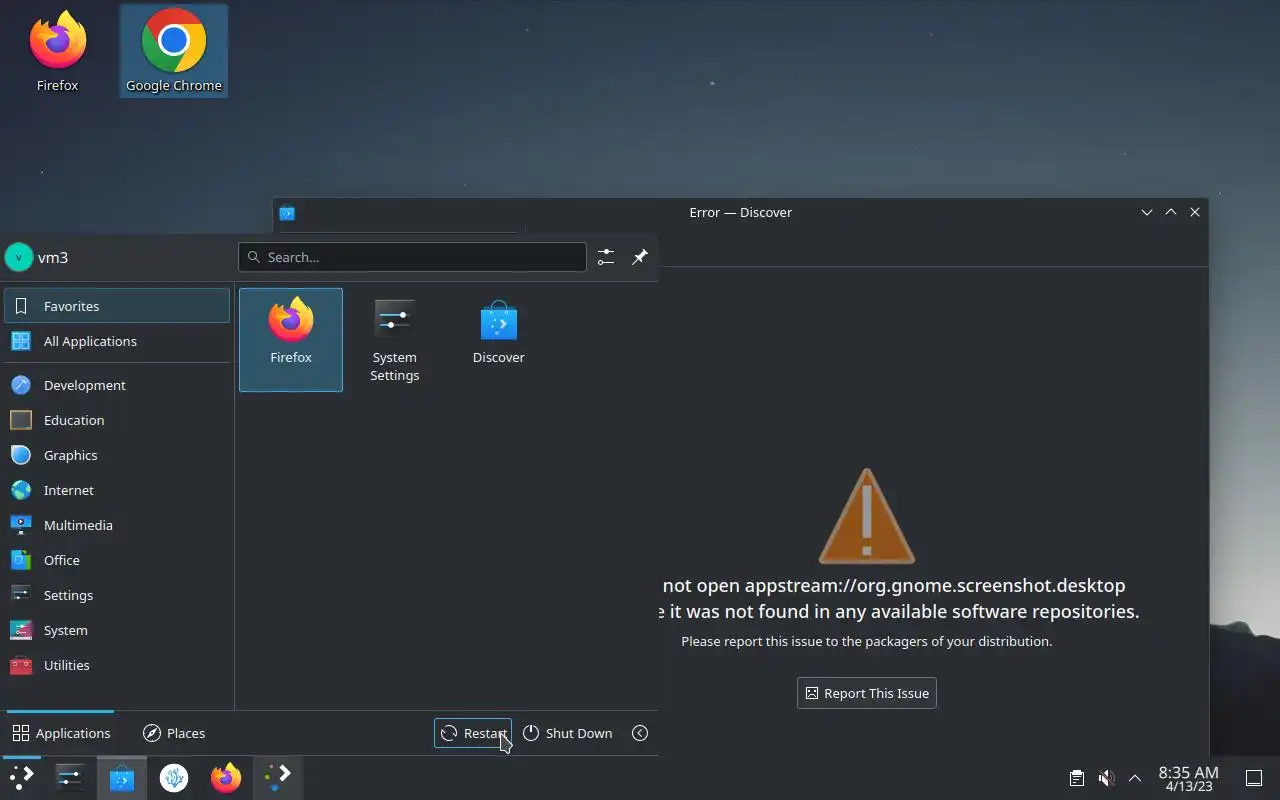Select All Applications category

point(117,341)
